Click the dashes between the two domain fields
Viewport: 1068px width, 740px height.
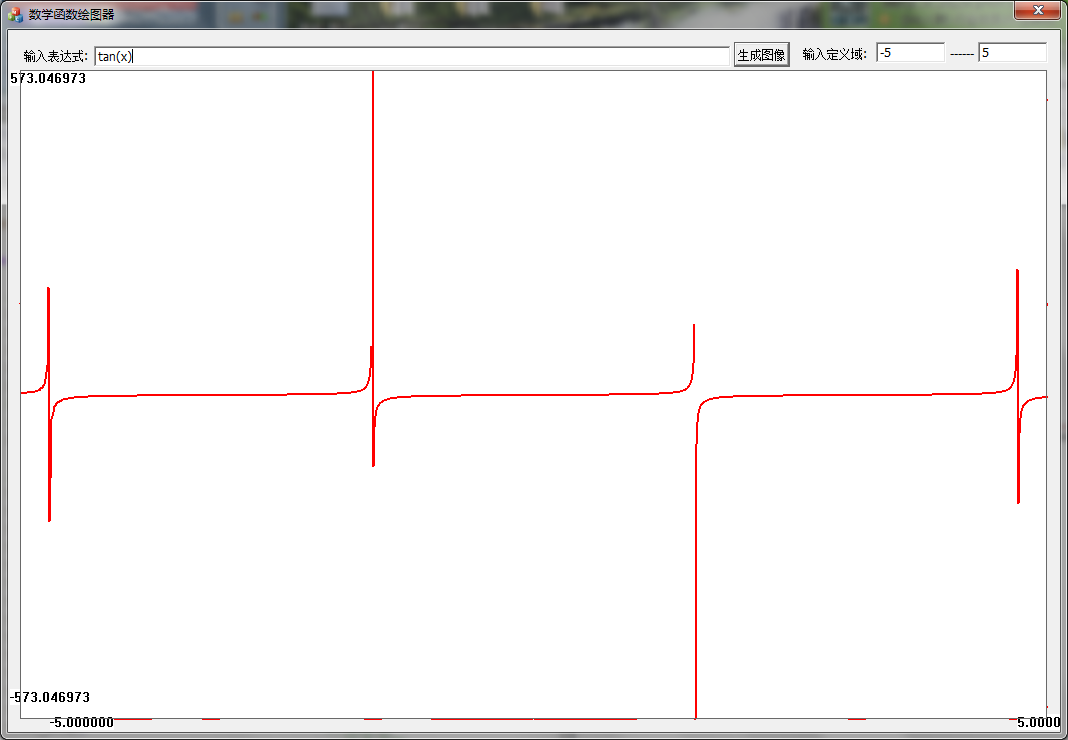point(961,54)
